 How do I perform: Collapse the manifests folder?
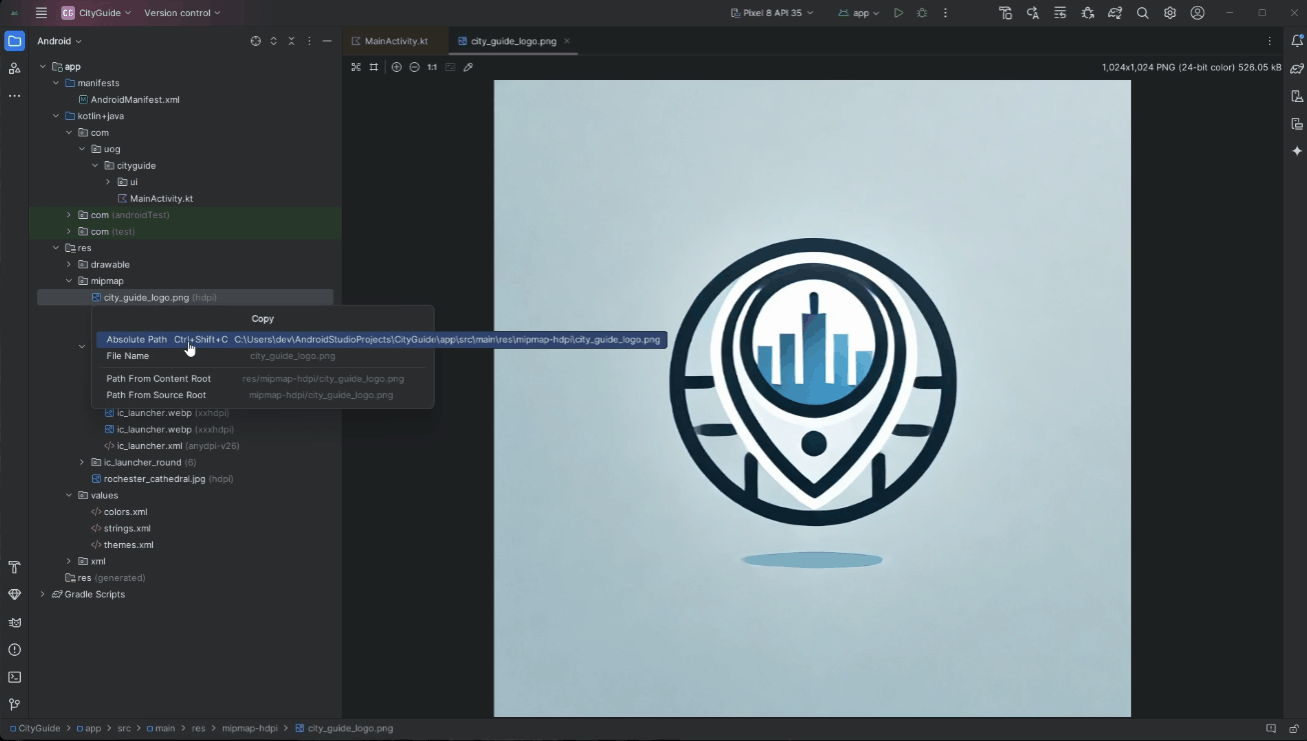[x=56, y=83]
